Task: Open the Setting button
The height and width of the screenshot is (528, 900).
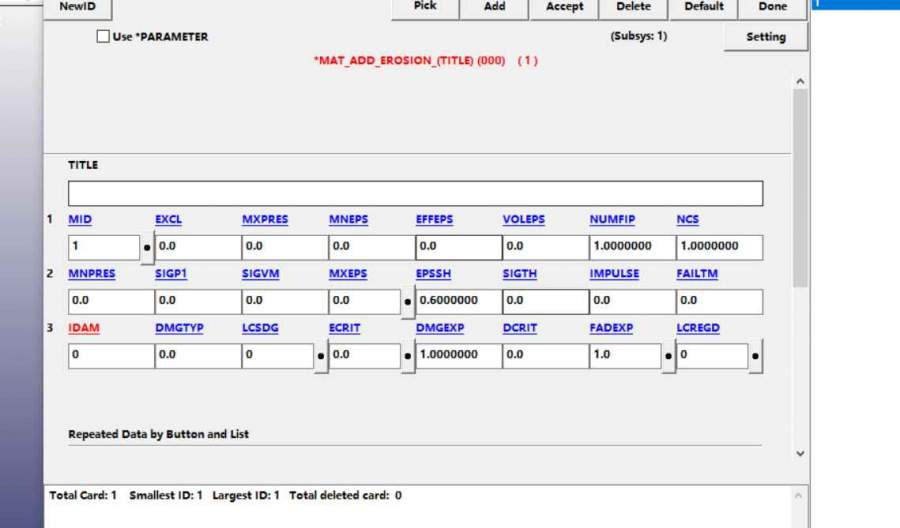Action: click(x=766, y=37)
